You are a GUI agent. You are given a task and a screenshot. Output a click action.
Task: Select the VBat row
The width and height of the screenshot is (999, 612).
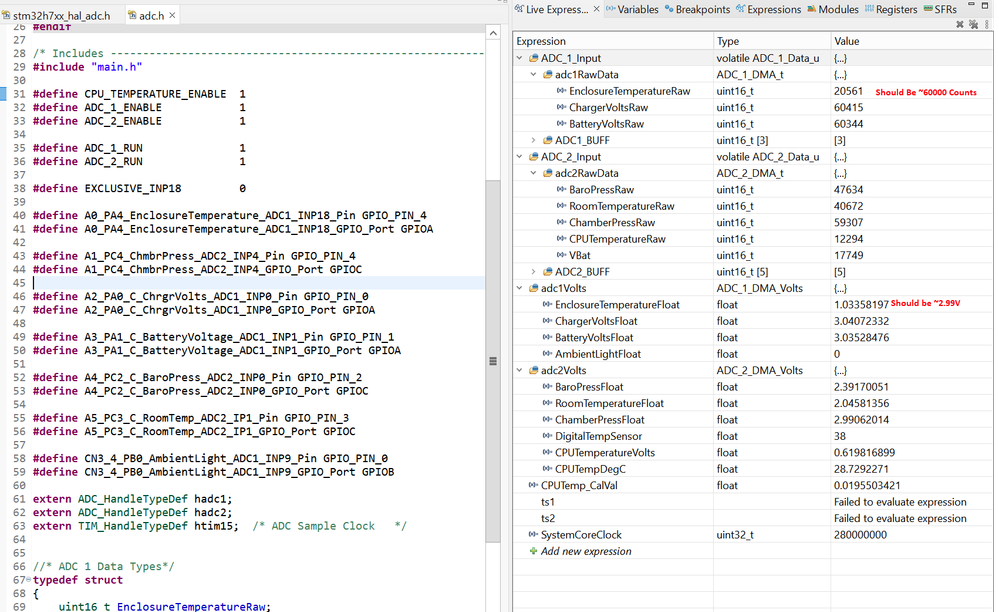pos(752,255)
